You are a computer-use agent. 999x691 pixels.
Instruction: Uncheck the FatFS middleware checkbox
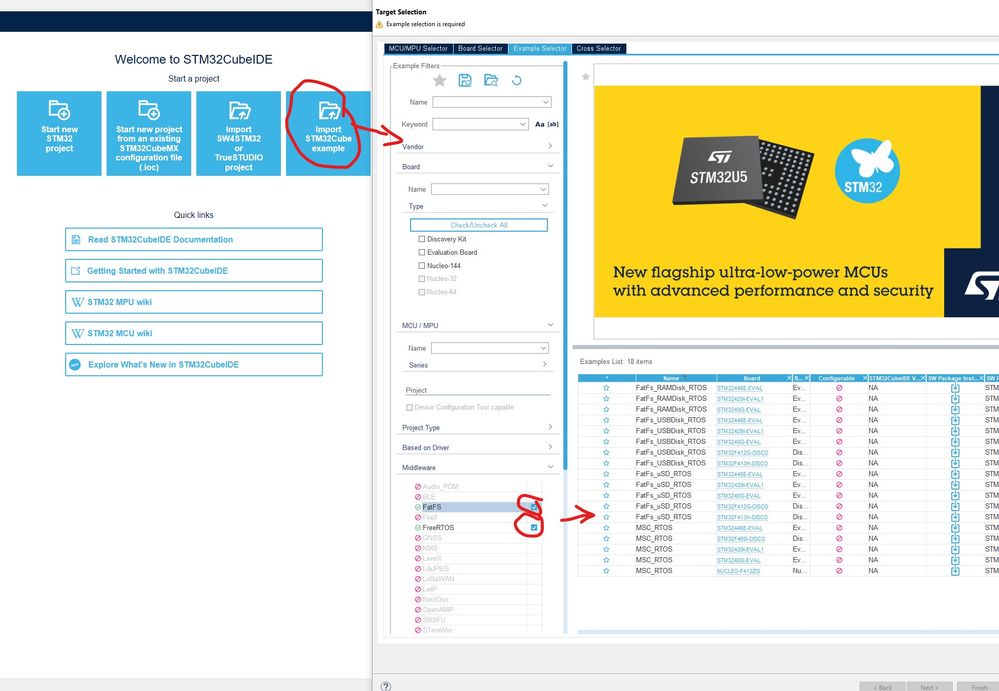pos(535,508)
